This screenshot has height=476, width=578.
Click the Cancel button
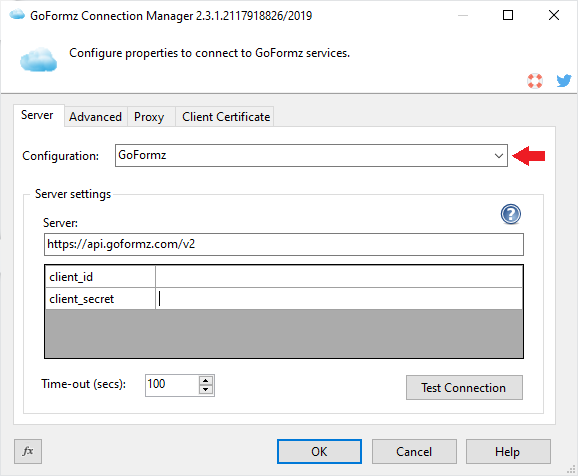tap(414, 451)
